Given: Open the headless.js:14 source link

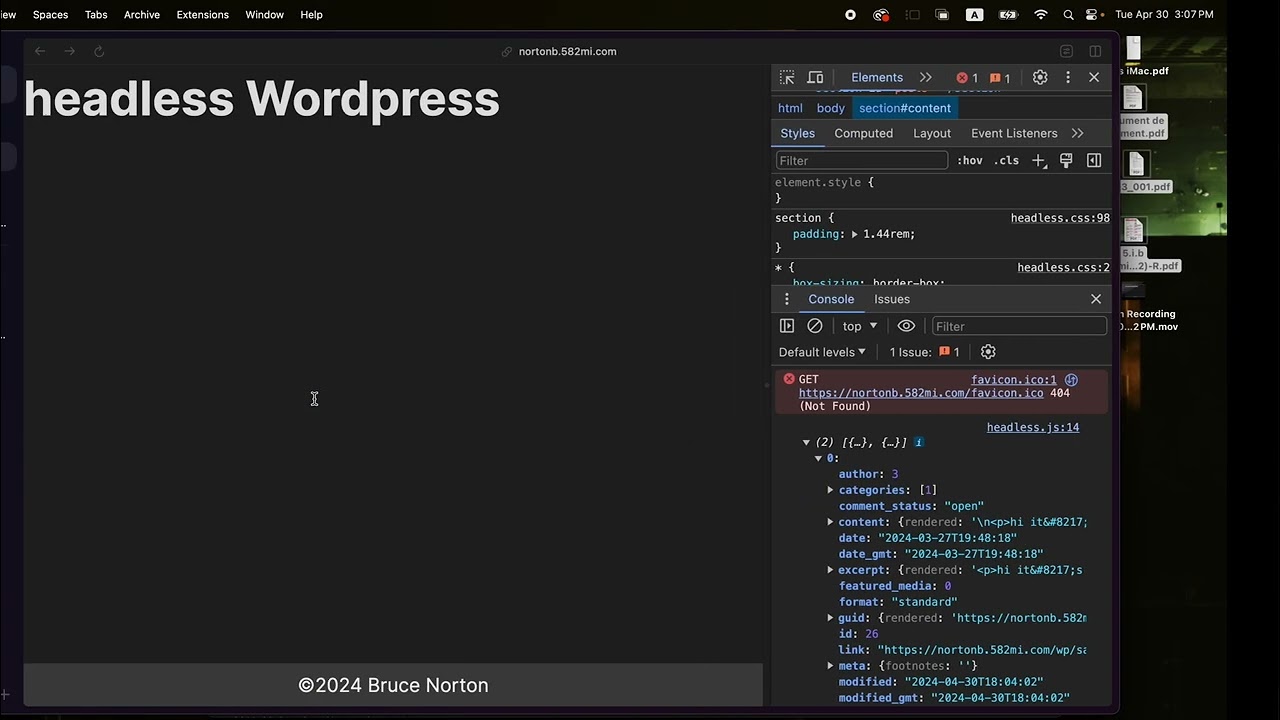Looking at the screenshot, I should (x=1033, y=428).
